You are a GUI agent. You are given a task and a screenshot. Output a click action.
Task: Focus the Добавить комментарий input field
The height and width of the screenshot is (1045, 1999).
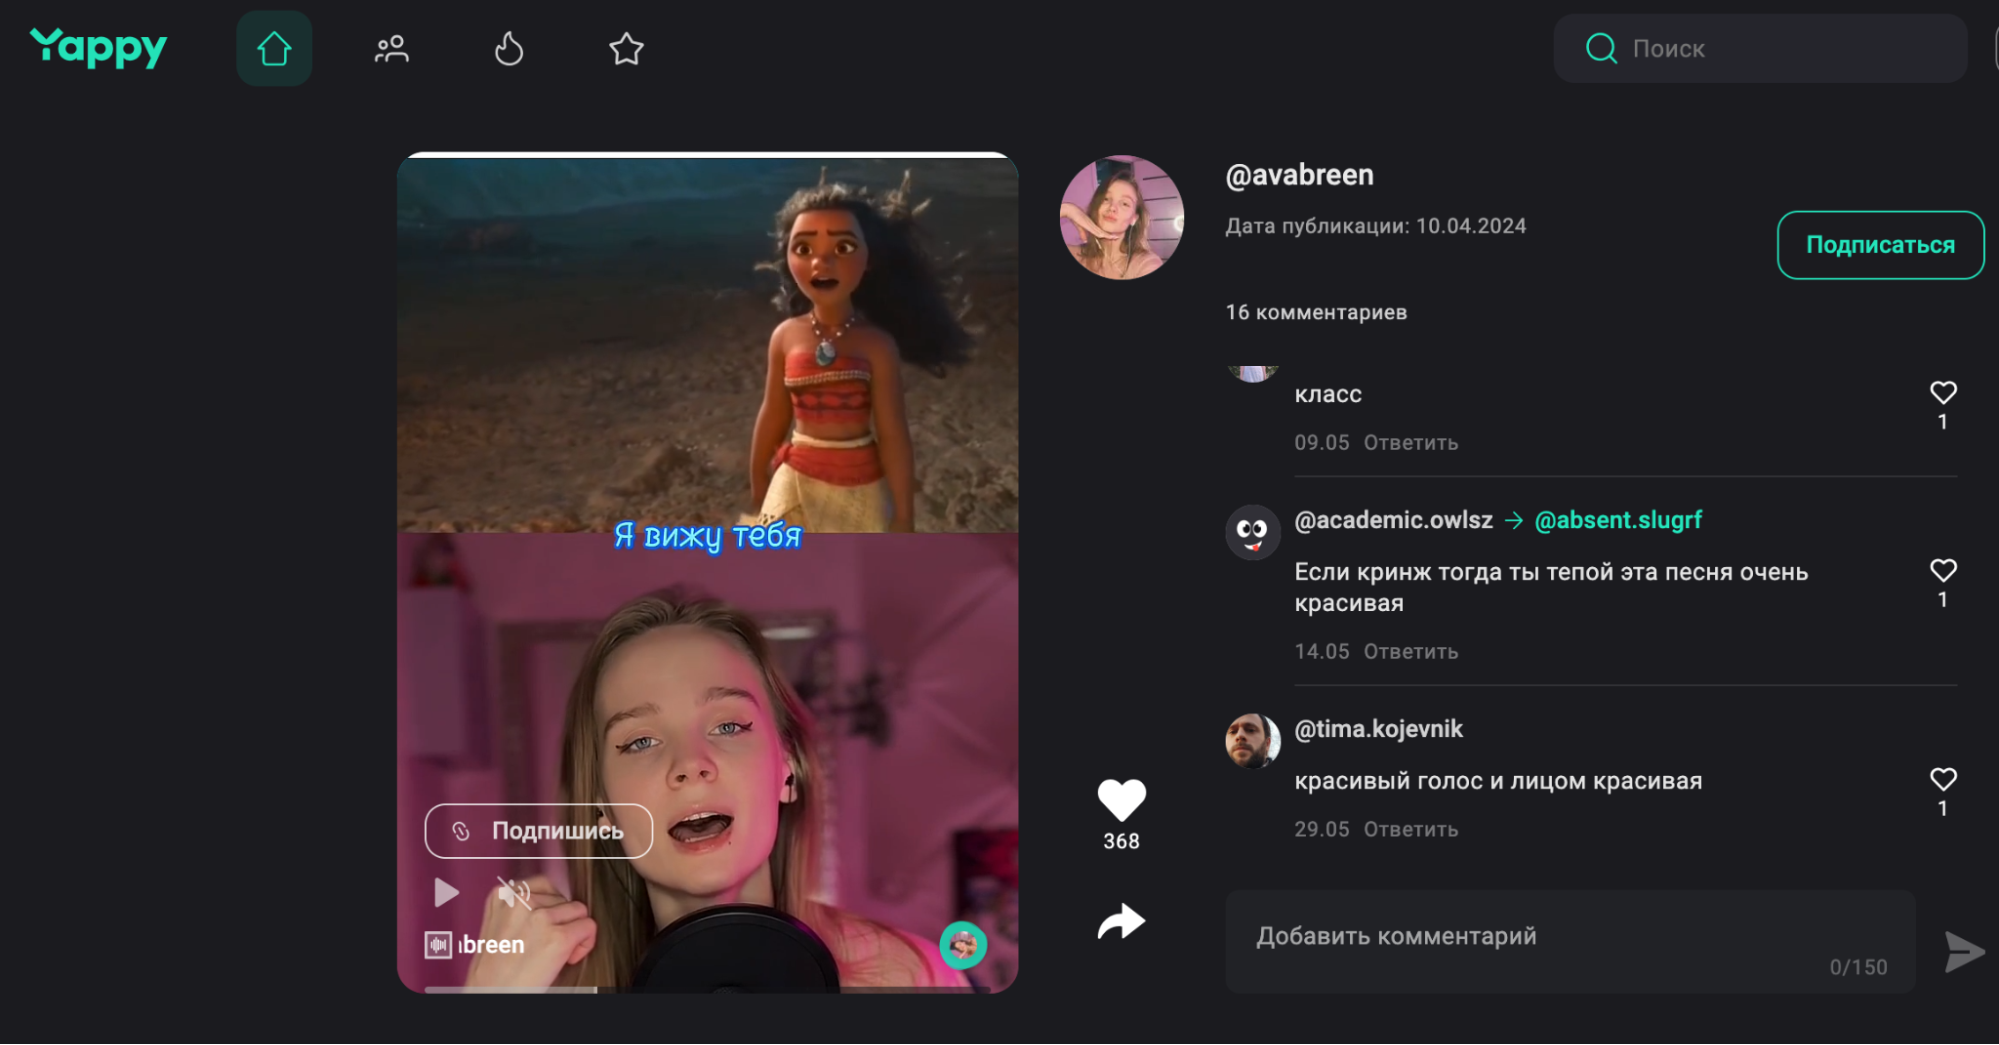click(x=1570, y=941)
